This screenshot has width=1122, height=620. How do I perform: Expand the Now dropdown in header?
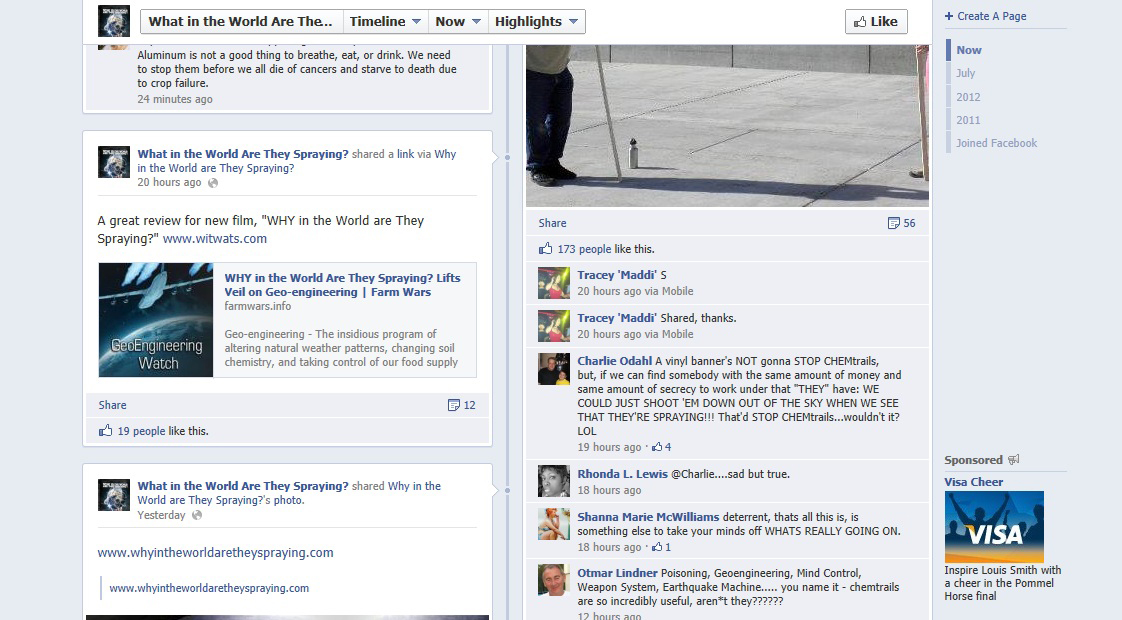tap(458, 21)
